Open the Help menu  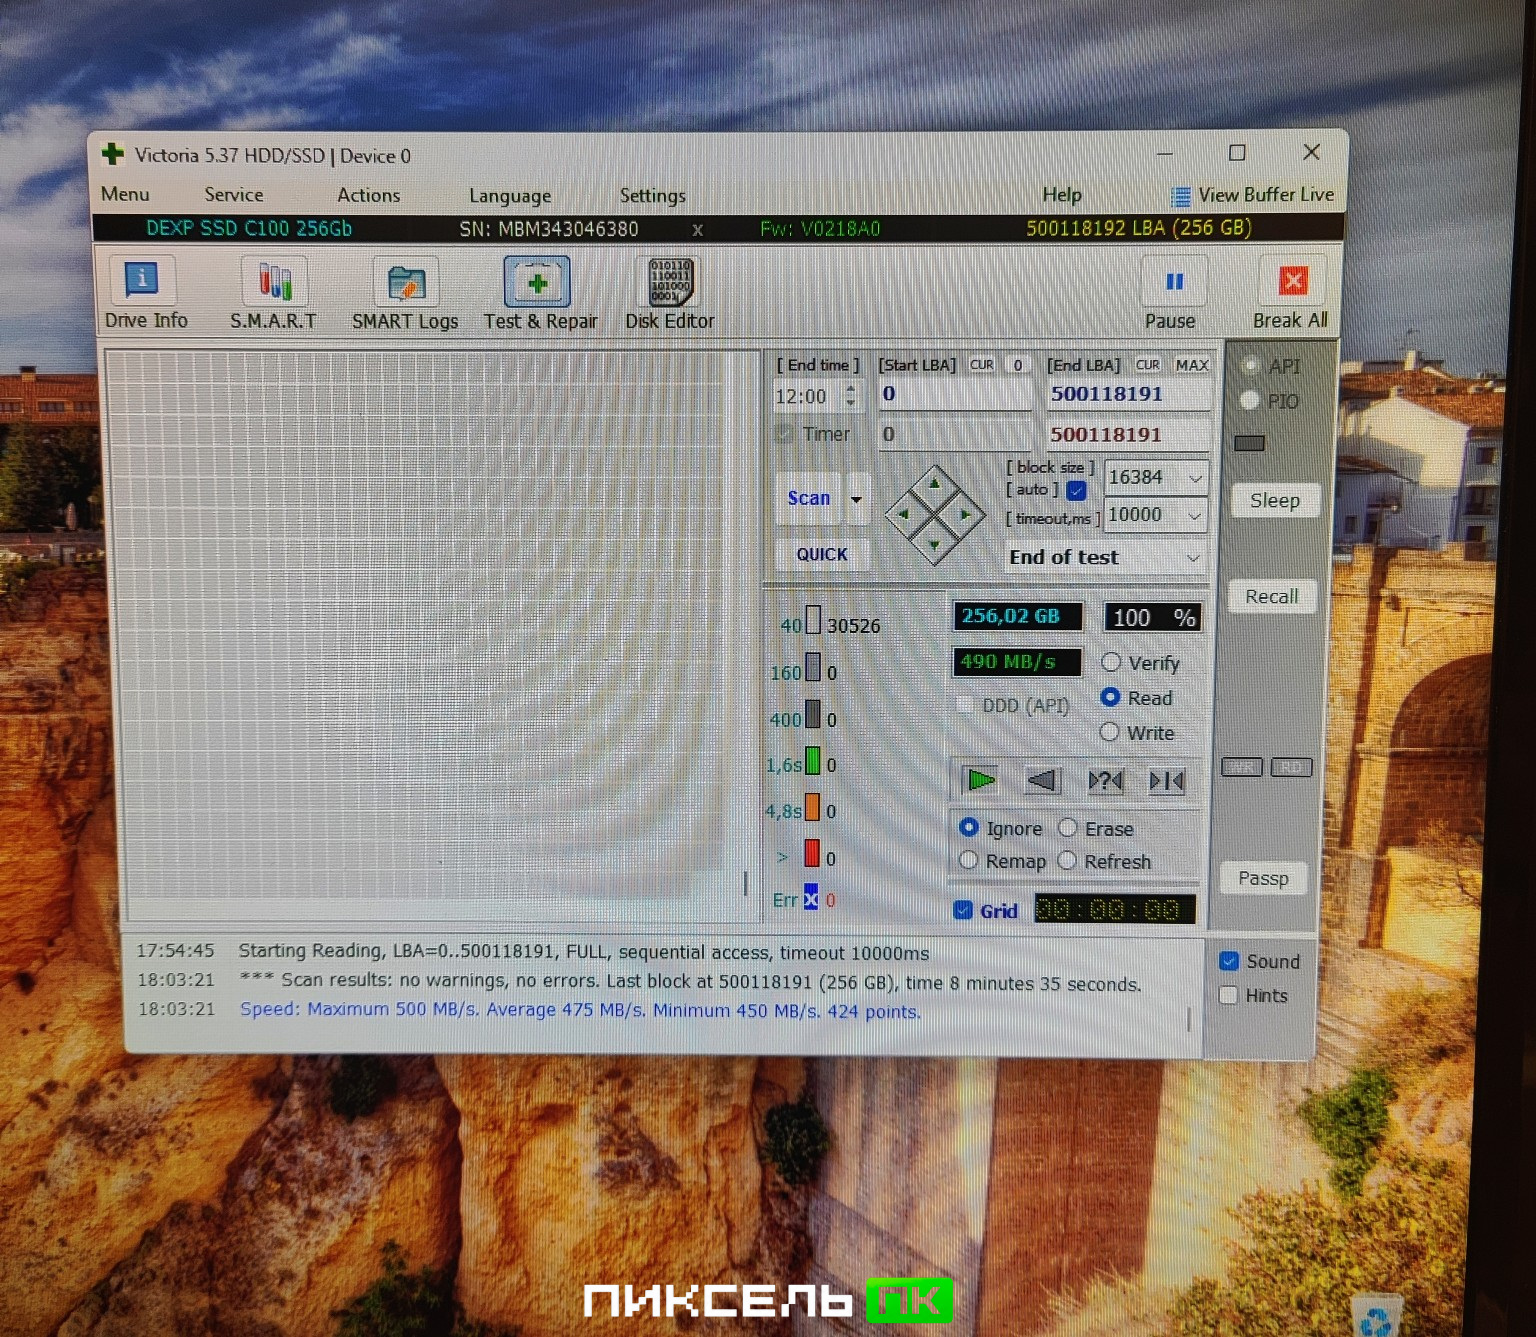(1062, 195)
